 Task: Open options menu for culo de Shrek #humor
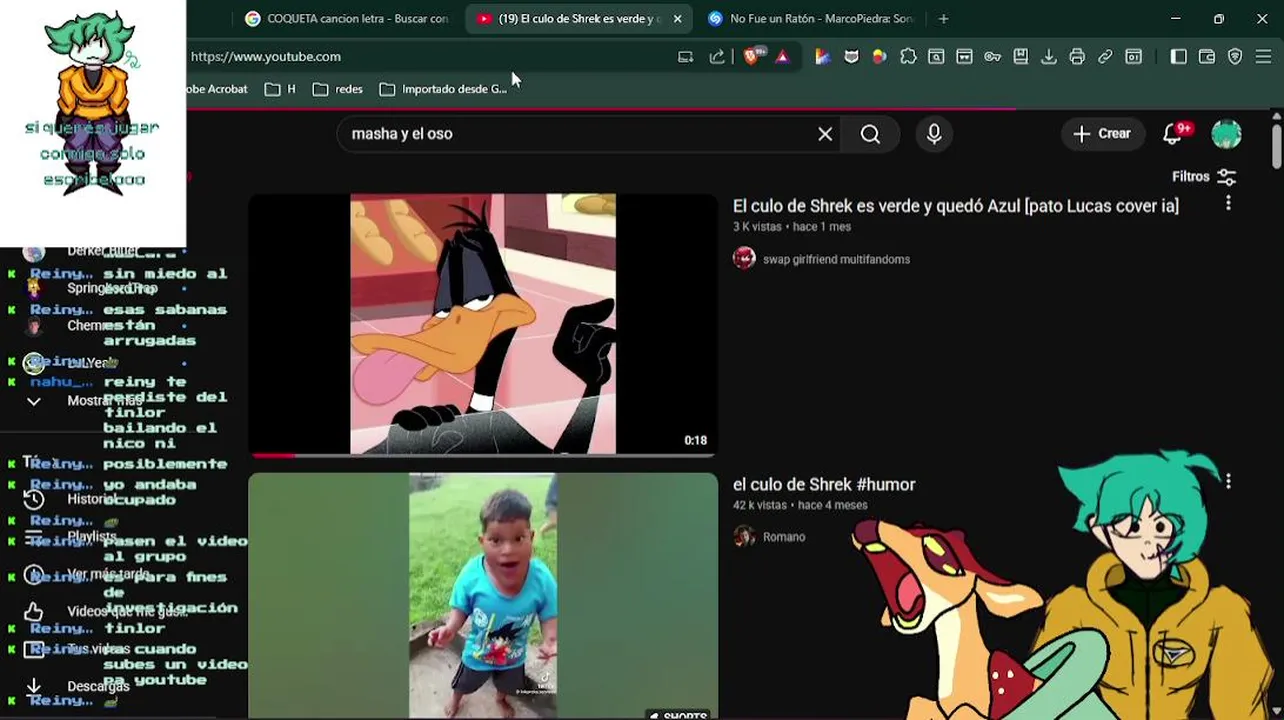[x=1228, y=482]
